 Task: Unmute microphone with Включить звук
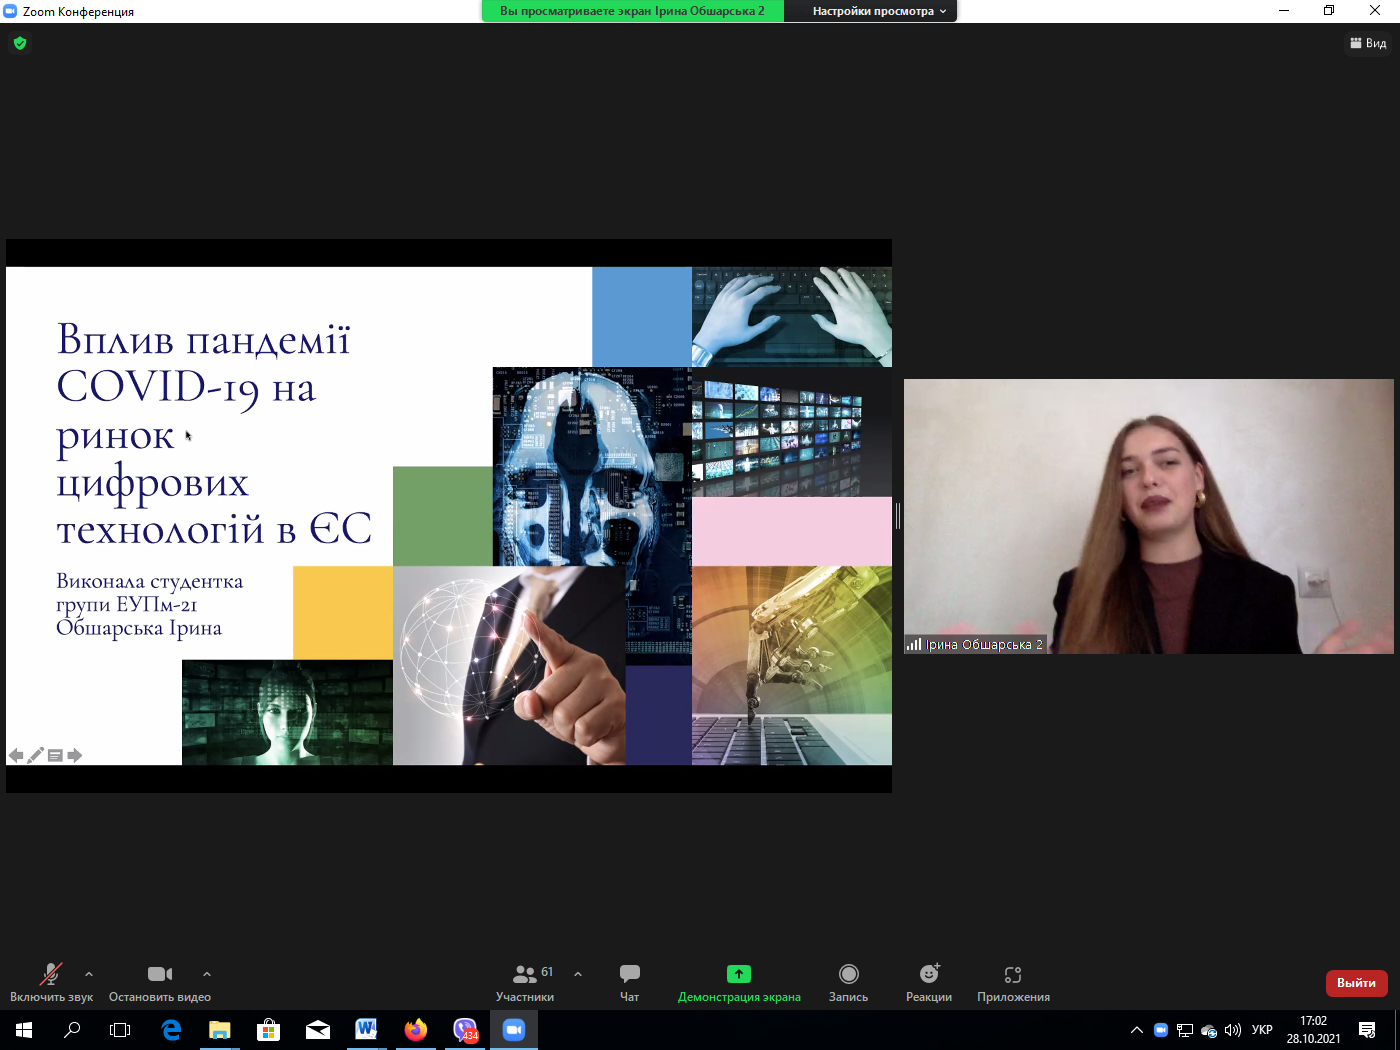(x=51, y=982)
